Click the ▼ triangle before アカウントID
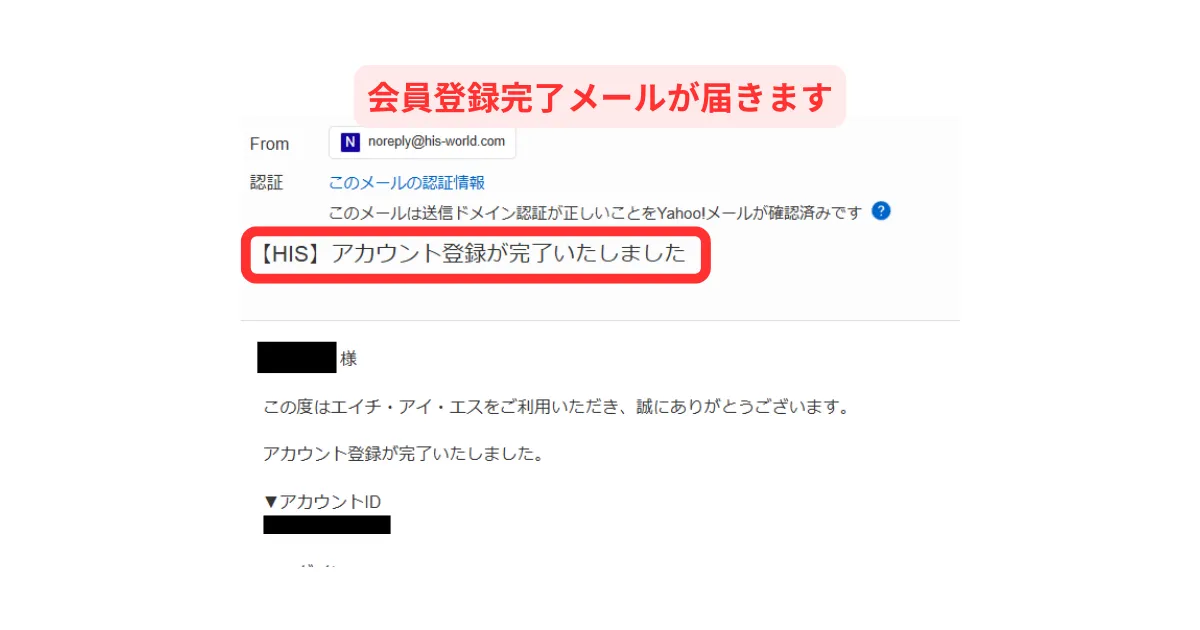This screenshot has height=630, width=1200. point(270,502)
